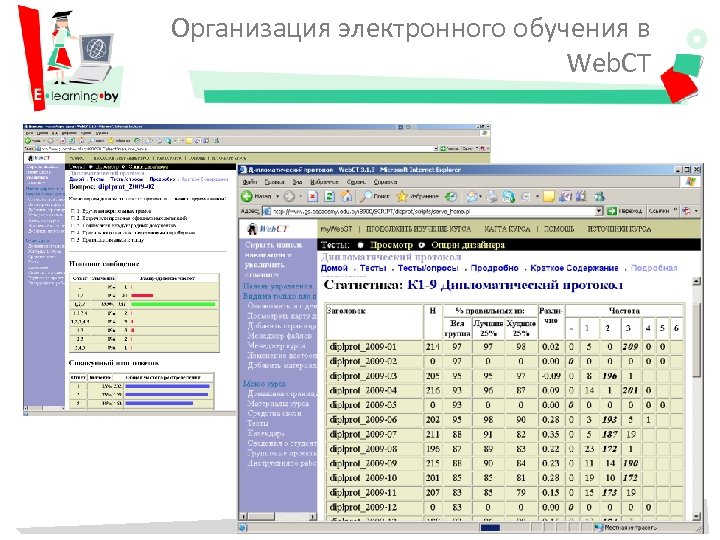Select the Просмотр radio button
720x540 pixels.
tap(360, 245)
